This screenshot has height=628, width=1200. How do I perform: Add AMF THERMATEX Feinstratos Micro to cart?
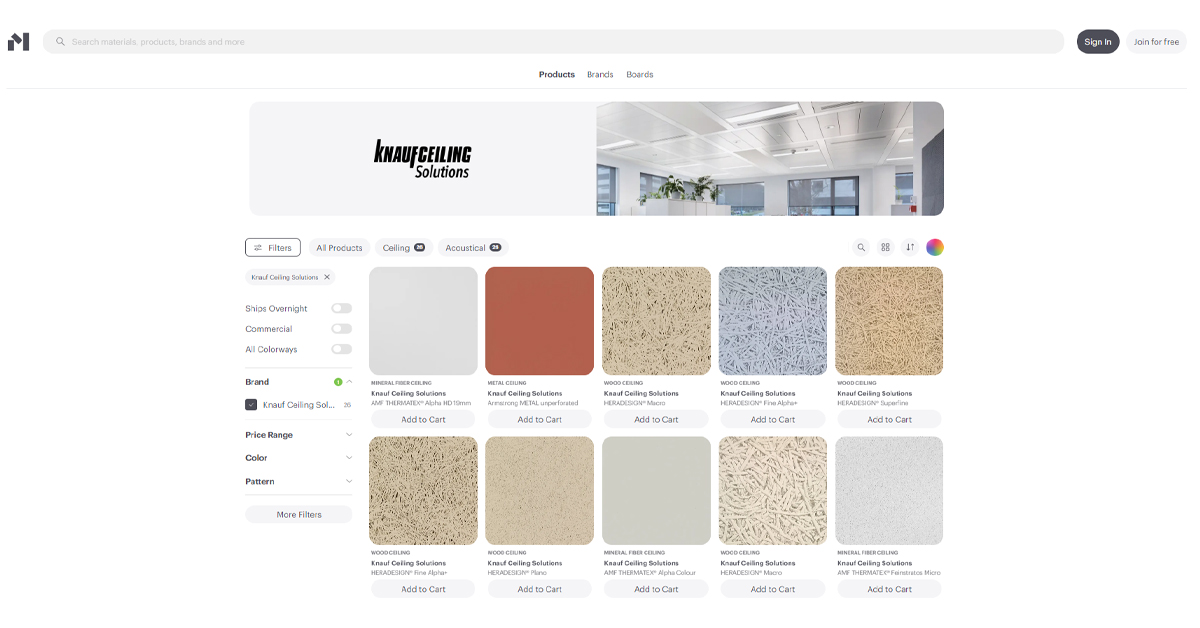(890, 589)
